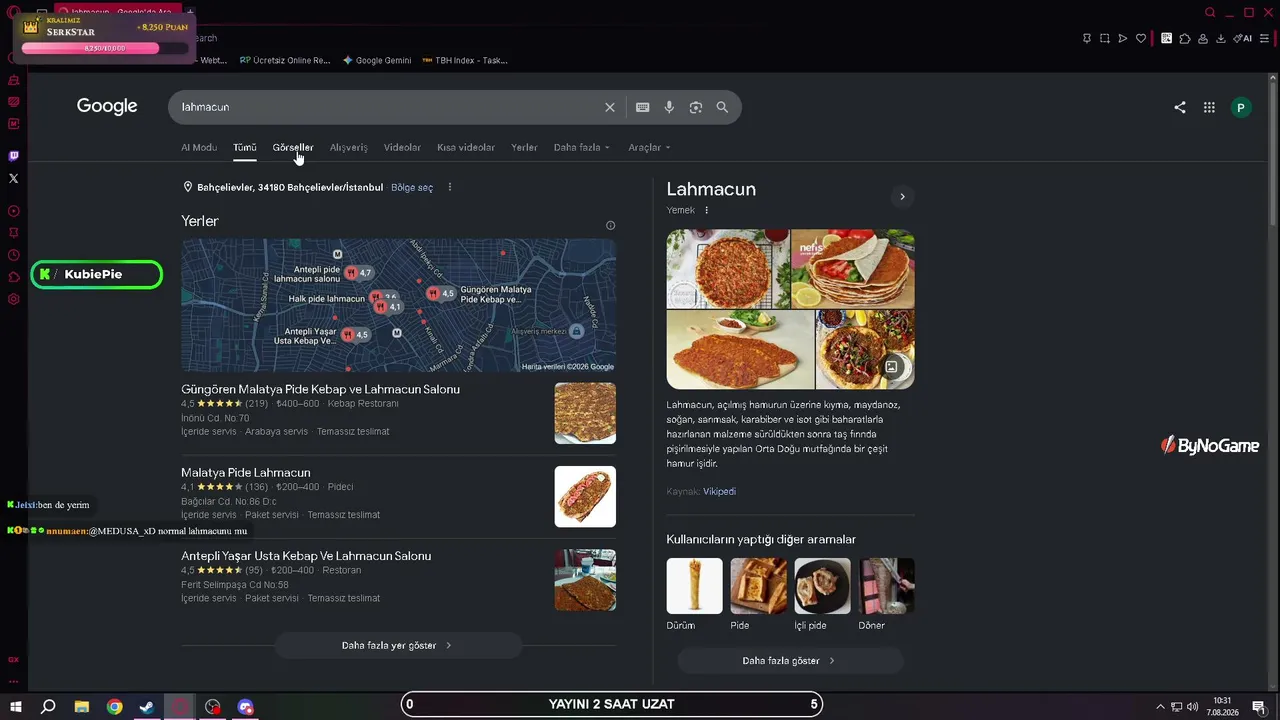
Task: Click Daha fazla yer göster button
Action: point(398,645)
